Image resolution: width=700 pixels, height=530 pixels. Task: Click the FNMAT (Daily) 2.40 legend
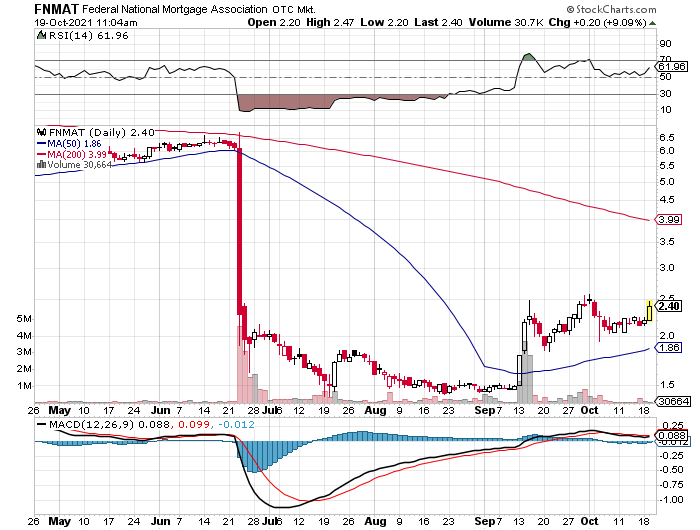[102, 133]
